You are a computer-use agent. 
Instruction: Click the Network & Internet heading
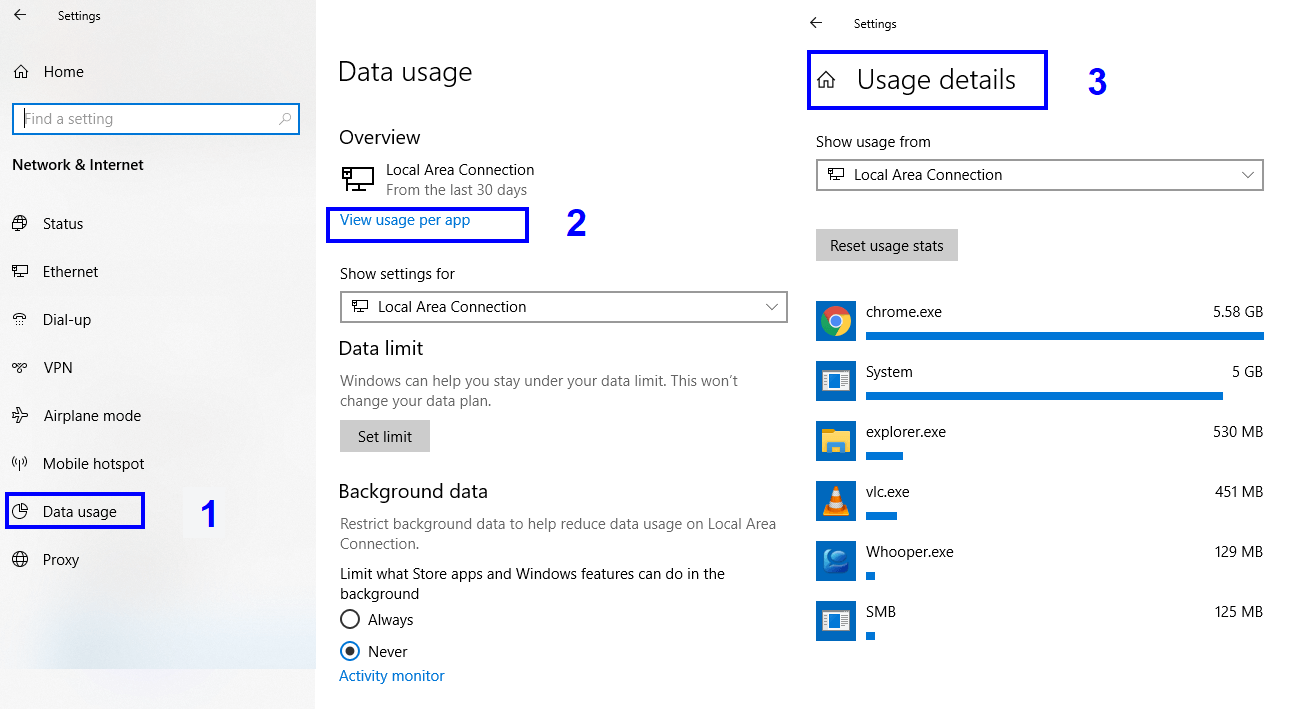pyautogui.click(x=78, y=165)
